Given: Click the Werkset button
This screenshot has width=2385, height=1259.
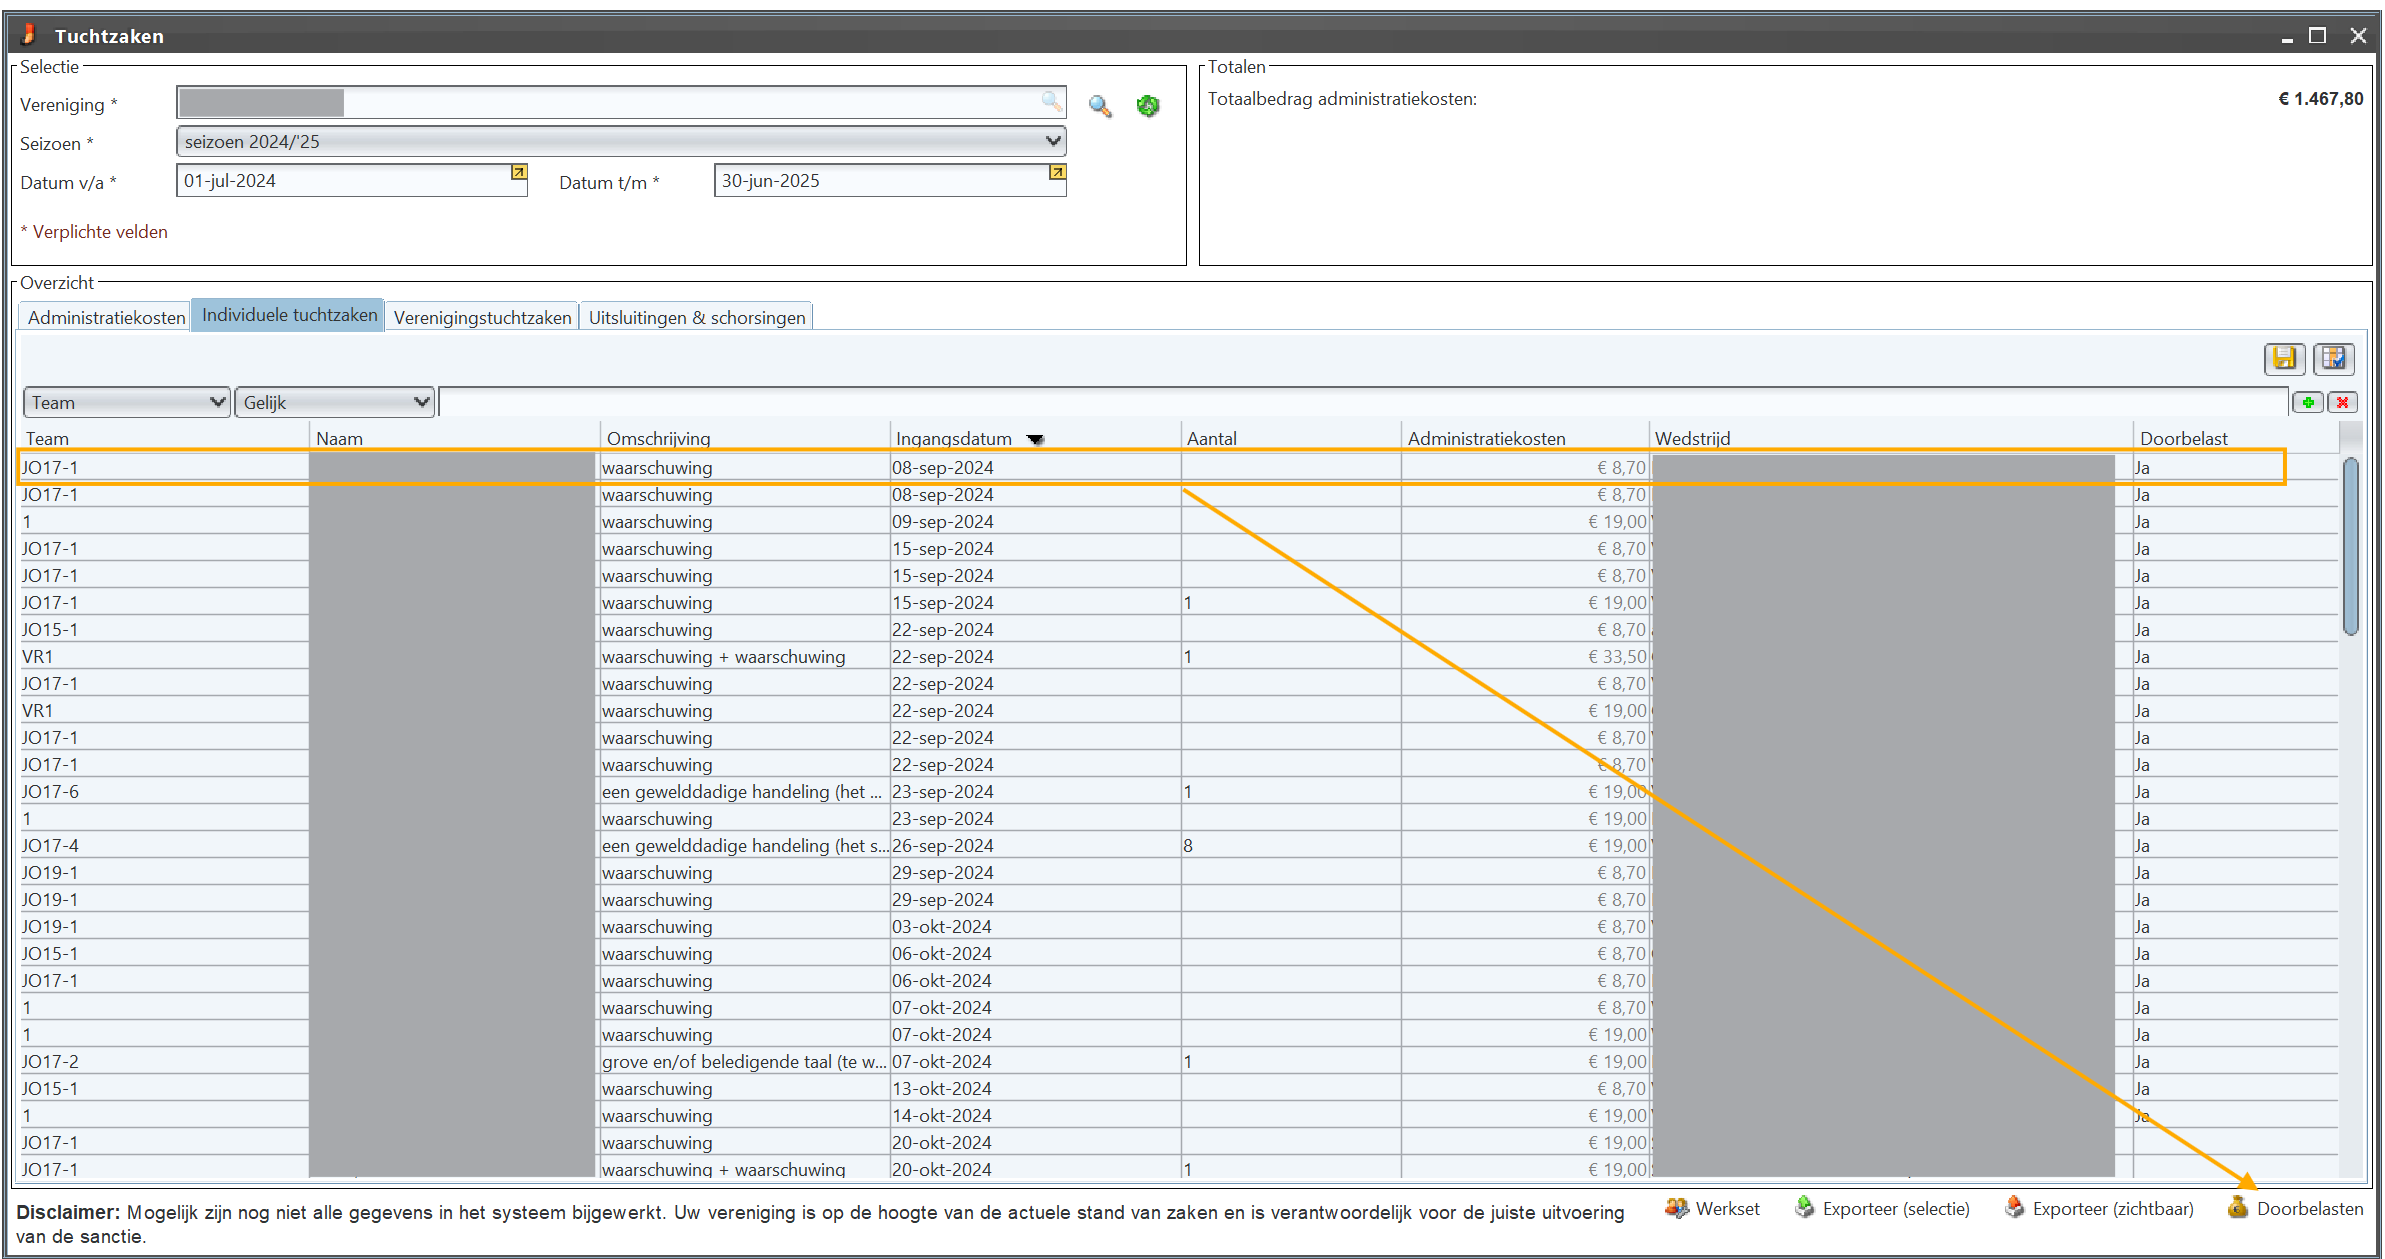Looking at the screenshot, I should 1712,1208.
